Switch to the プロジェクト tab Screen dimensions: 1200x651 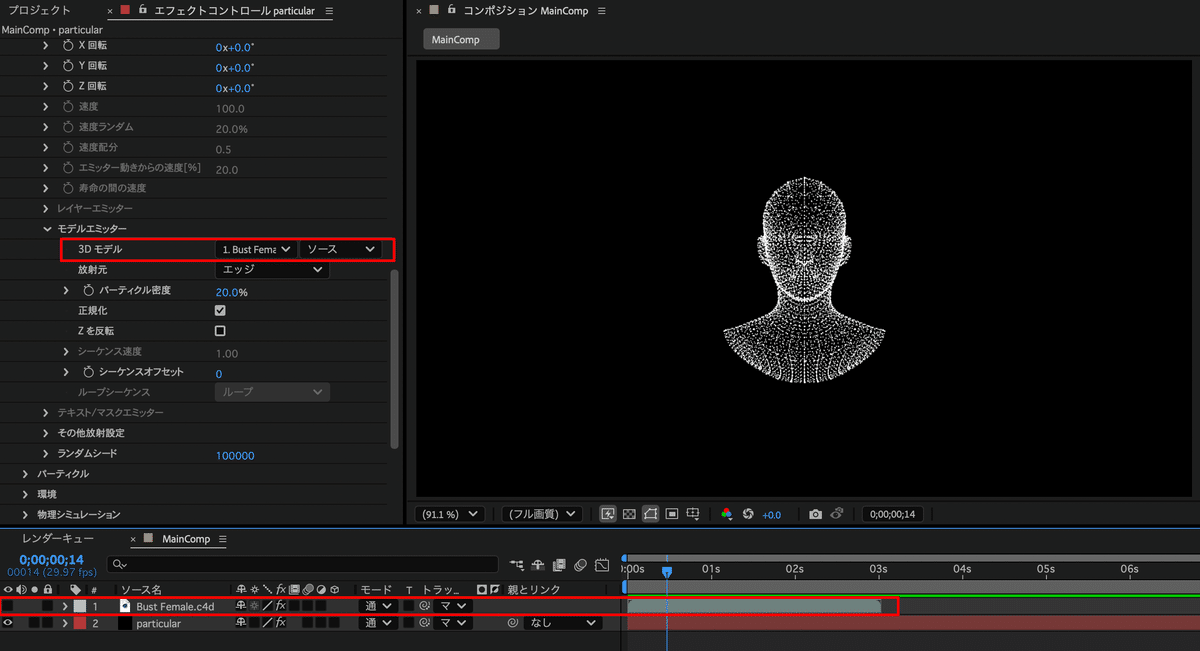[40, 10]
